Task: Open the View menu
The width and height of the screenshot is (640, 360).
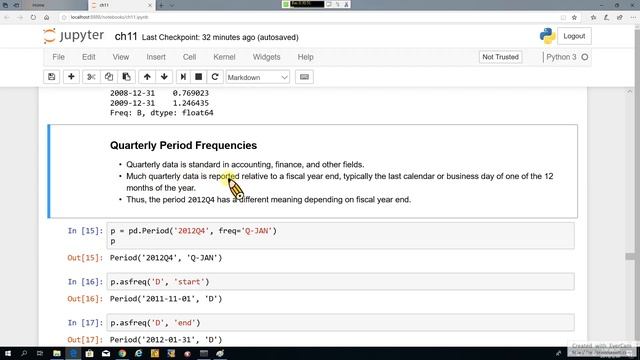Action: [121, 57]
